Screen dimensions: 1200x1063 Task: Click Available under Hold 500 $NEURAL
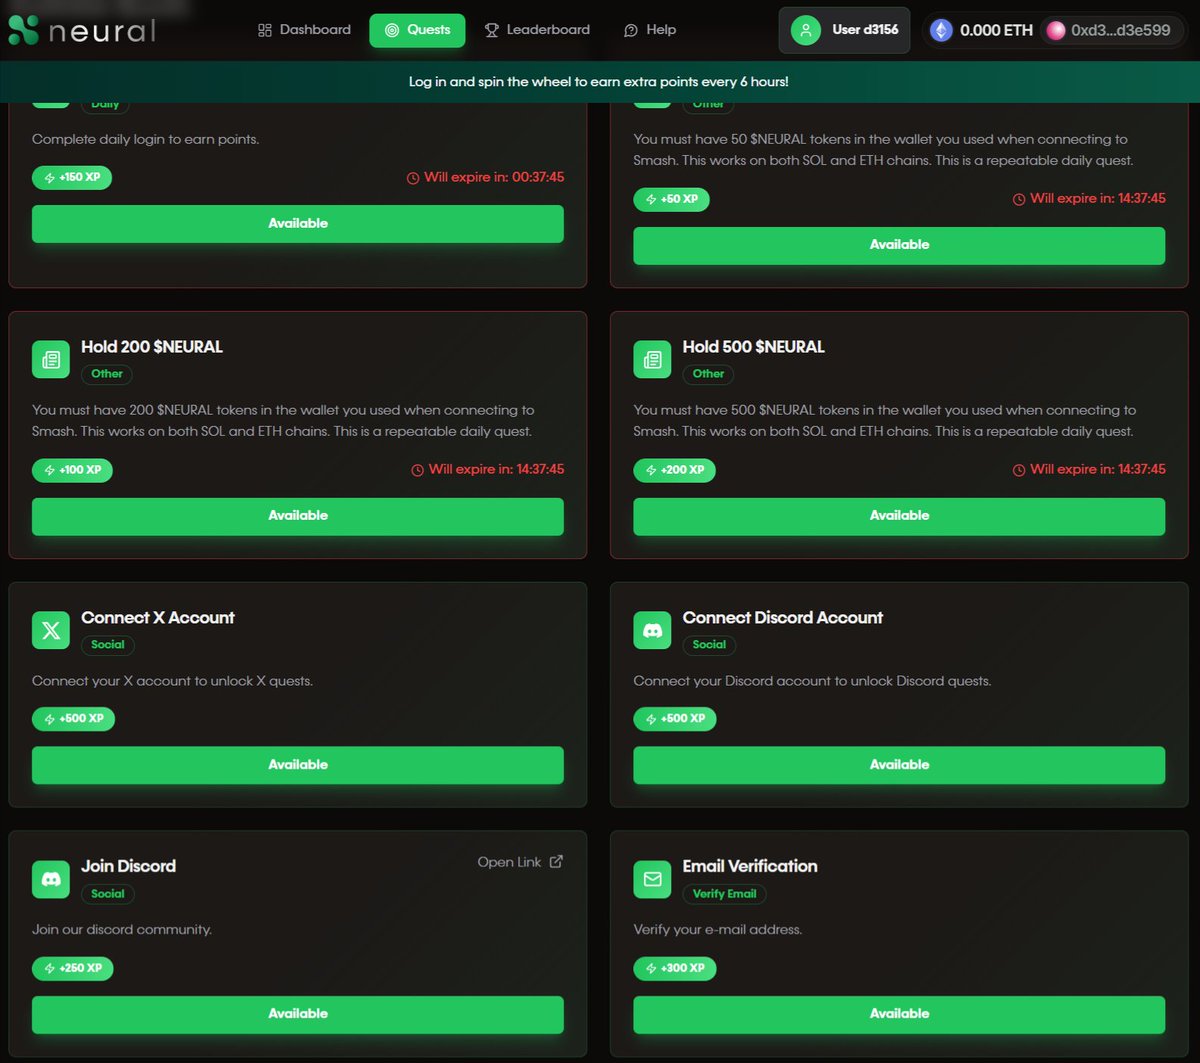click(899, 516)
